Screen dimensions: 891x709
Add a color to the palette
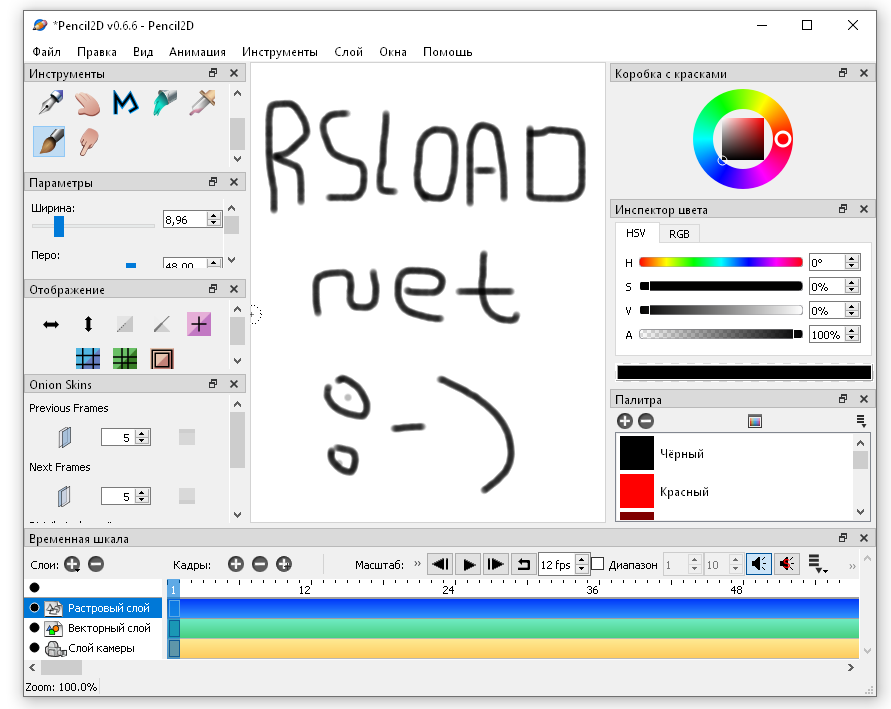[624, 421]
